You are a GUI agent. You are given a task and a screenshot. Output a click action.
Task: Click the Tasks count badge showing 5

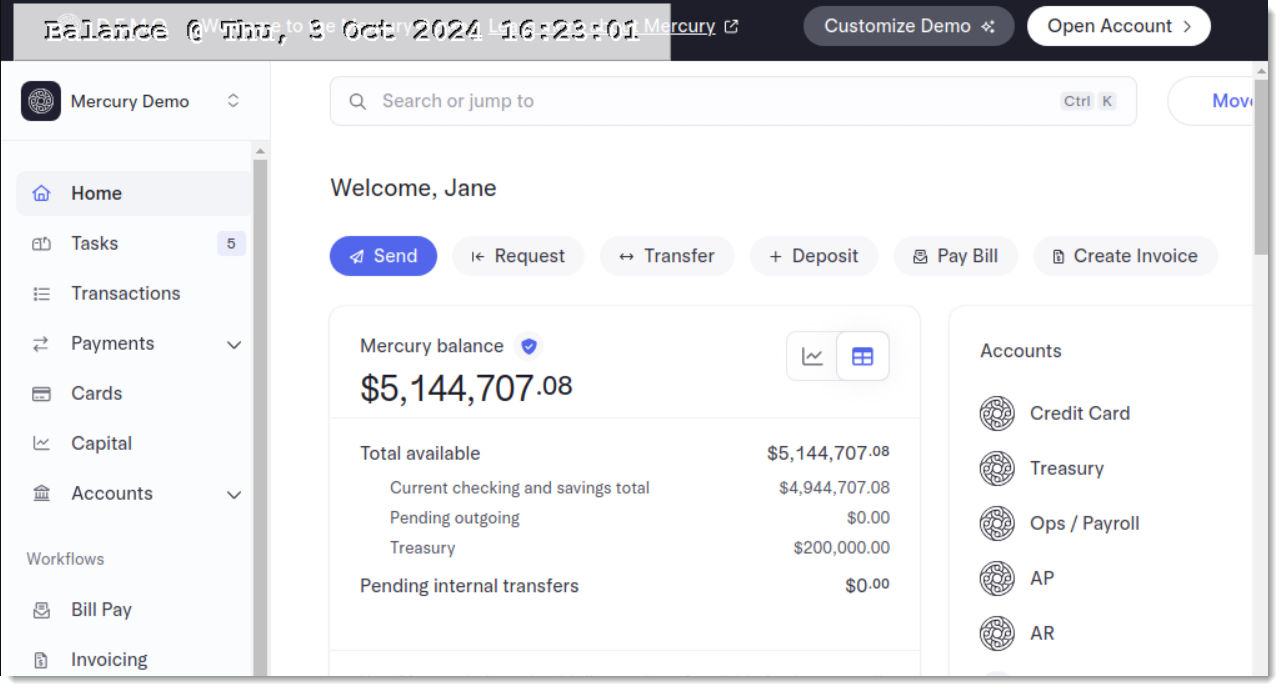coord(231,243)
